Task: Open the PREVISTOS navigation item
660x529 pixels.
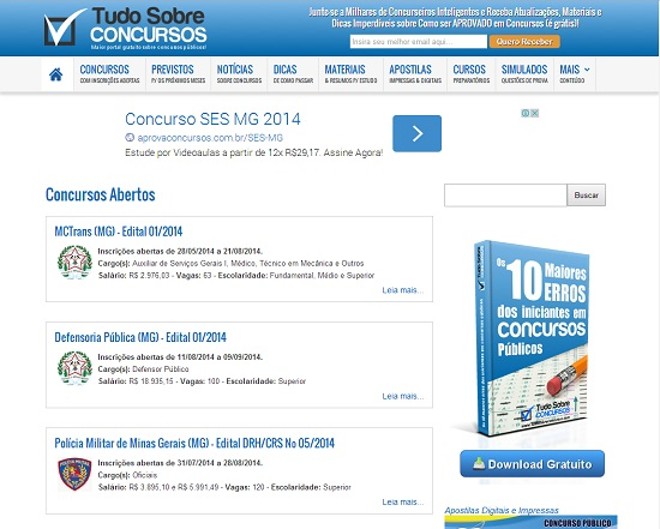Action: [x=178, y=74]
